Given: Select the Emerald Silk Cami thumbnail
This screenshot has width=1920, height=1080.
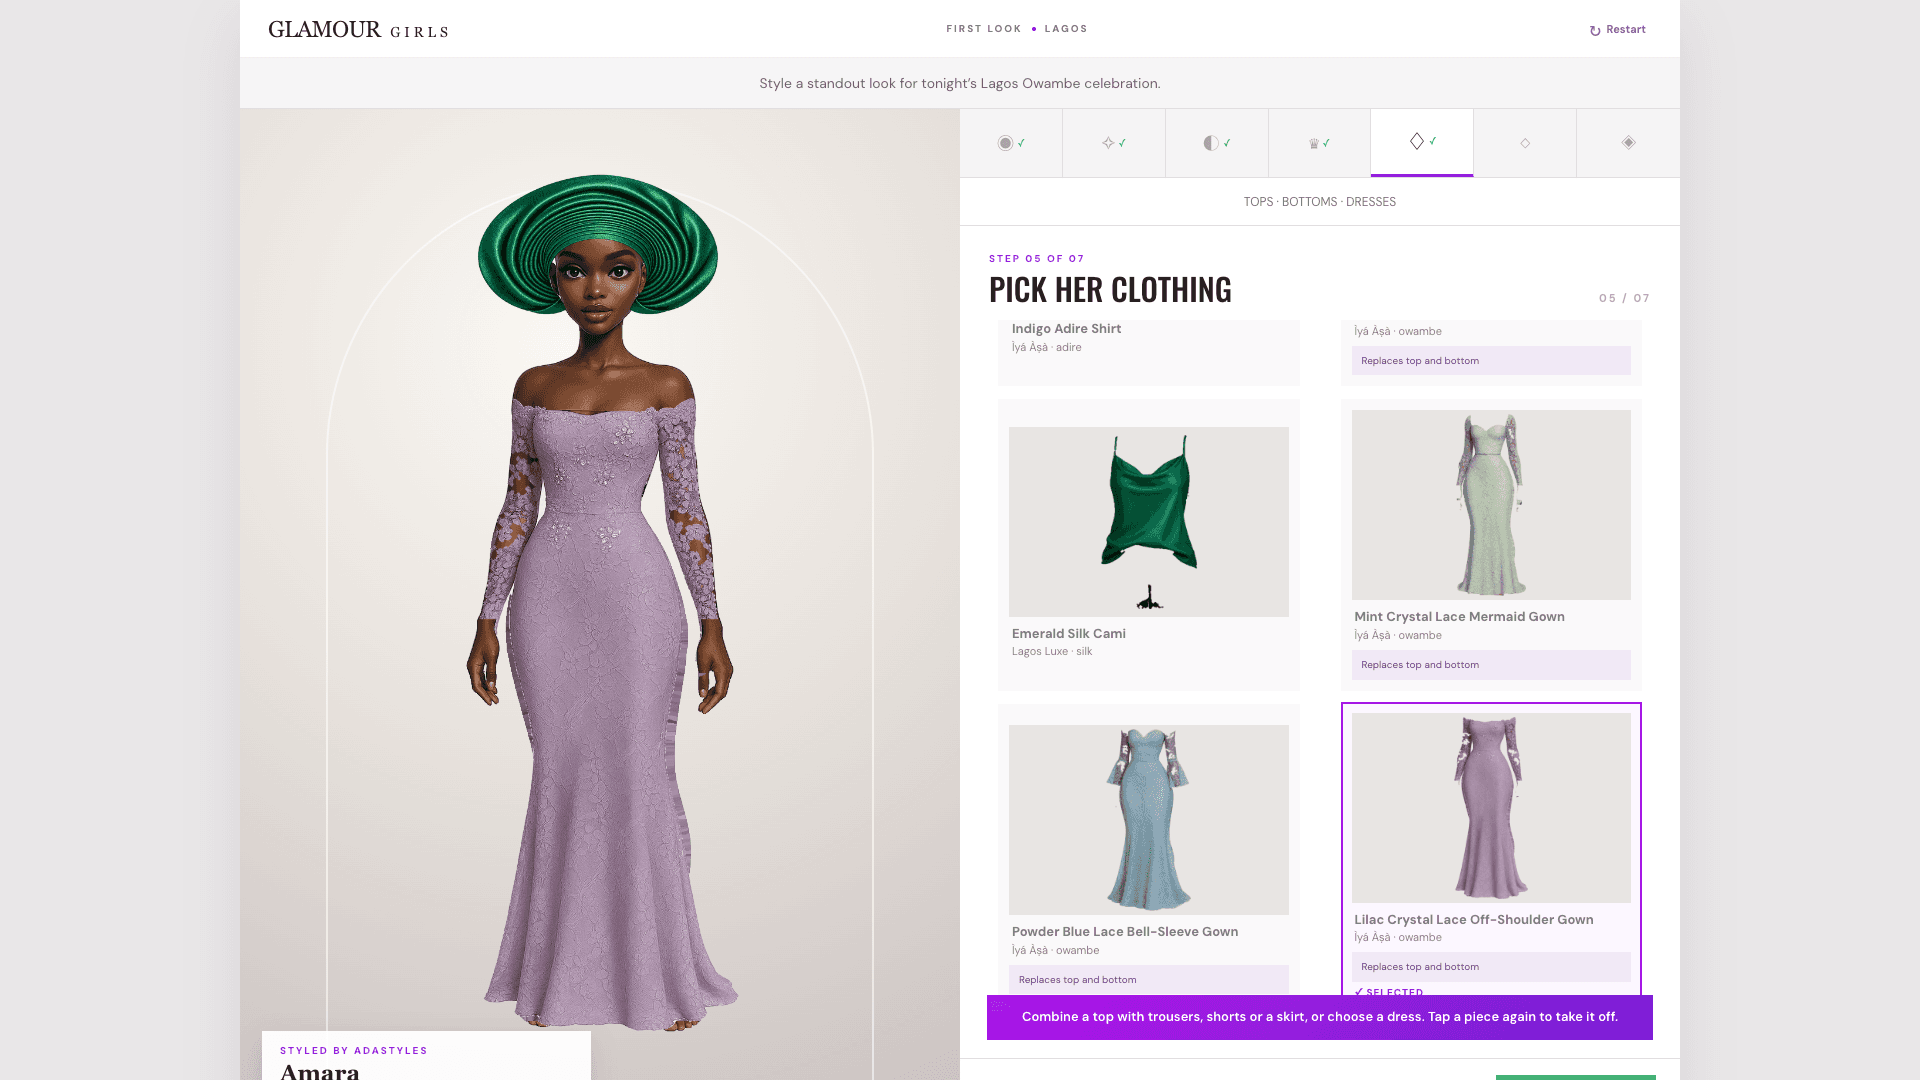Looking at the screenshot, I should pos(1148,522).
